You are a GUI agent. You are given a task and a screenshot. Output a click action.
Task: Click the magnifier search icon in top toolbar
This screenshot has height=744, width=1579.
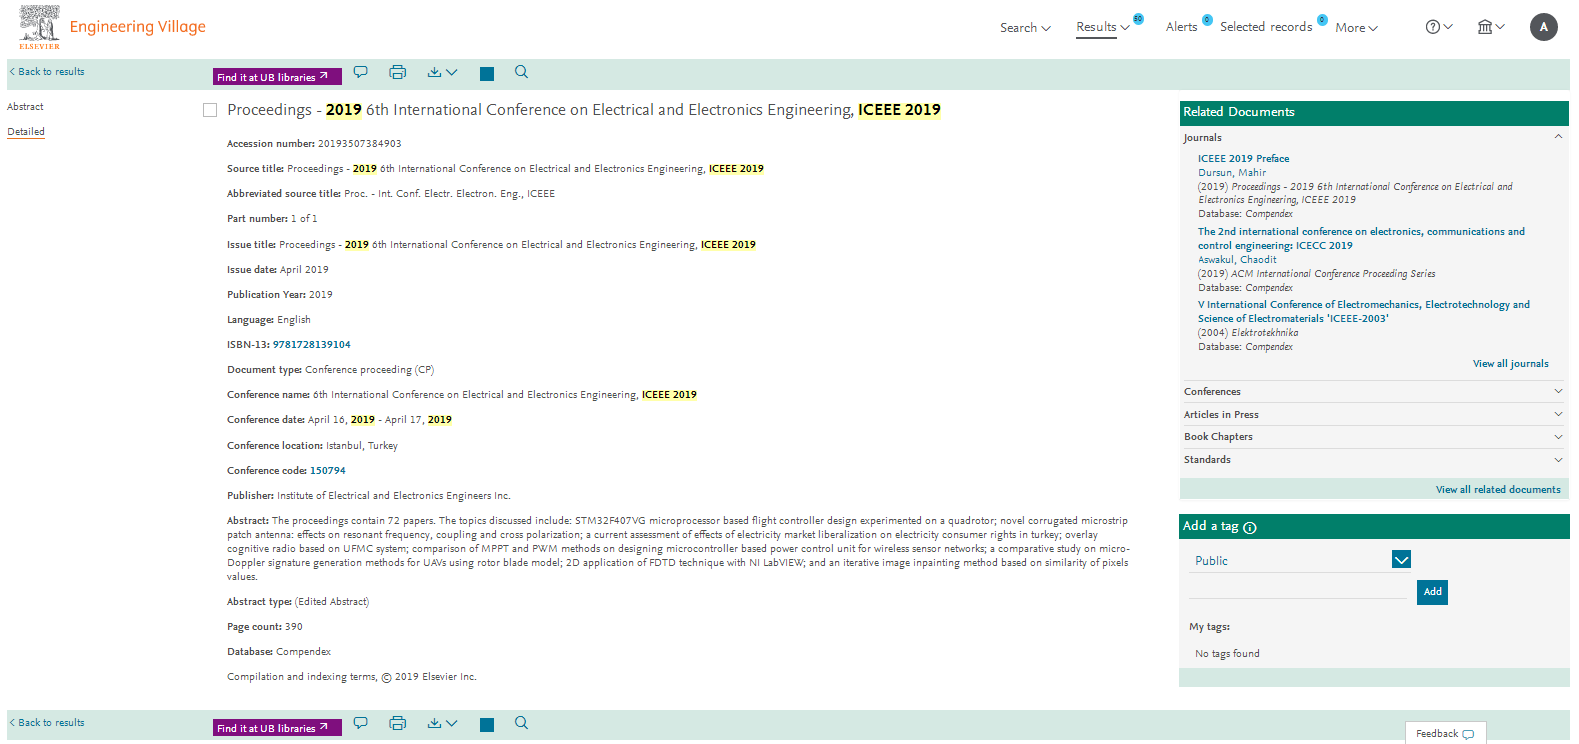[521, 72]
